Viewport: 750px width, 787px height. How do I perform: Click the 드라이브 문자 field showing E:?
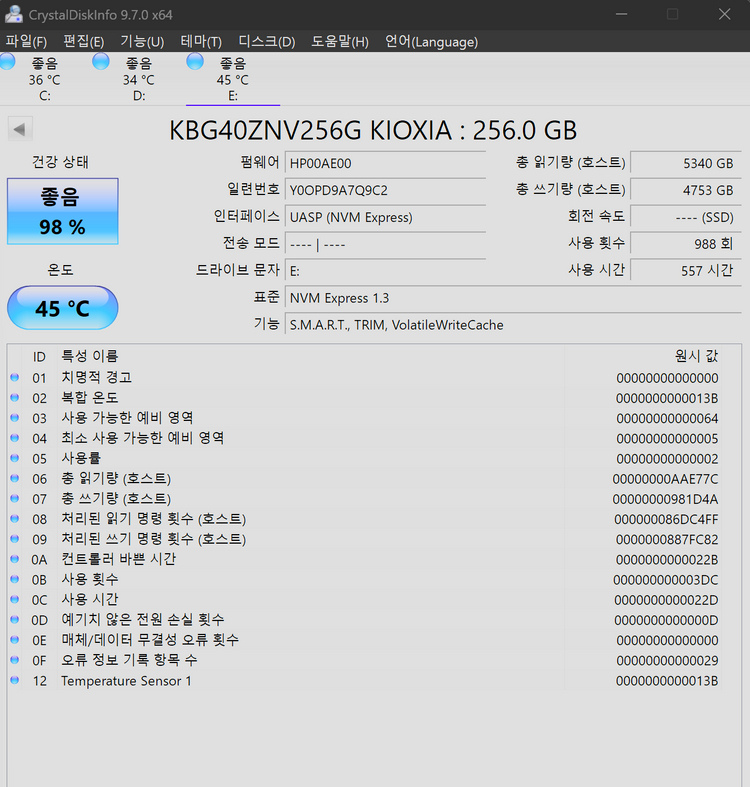(x=386, y=271)
